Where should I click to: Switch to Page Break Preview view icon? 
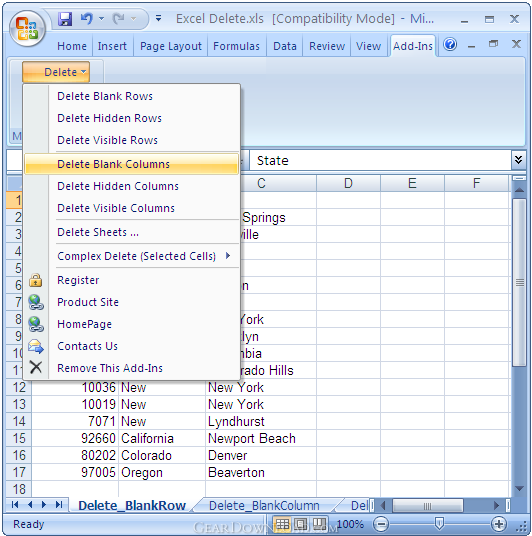pos(319,523)
